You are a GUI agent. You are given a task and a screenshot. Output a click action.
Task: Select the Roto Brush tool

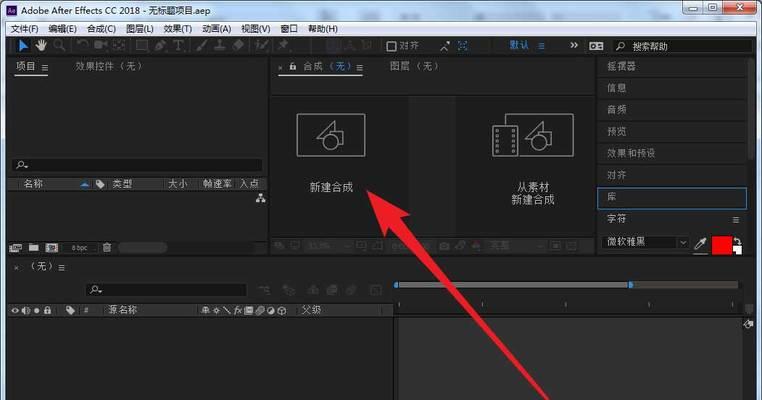pyautogui.click(x=262, y=46)
